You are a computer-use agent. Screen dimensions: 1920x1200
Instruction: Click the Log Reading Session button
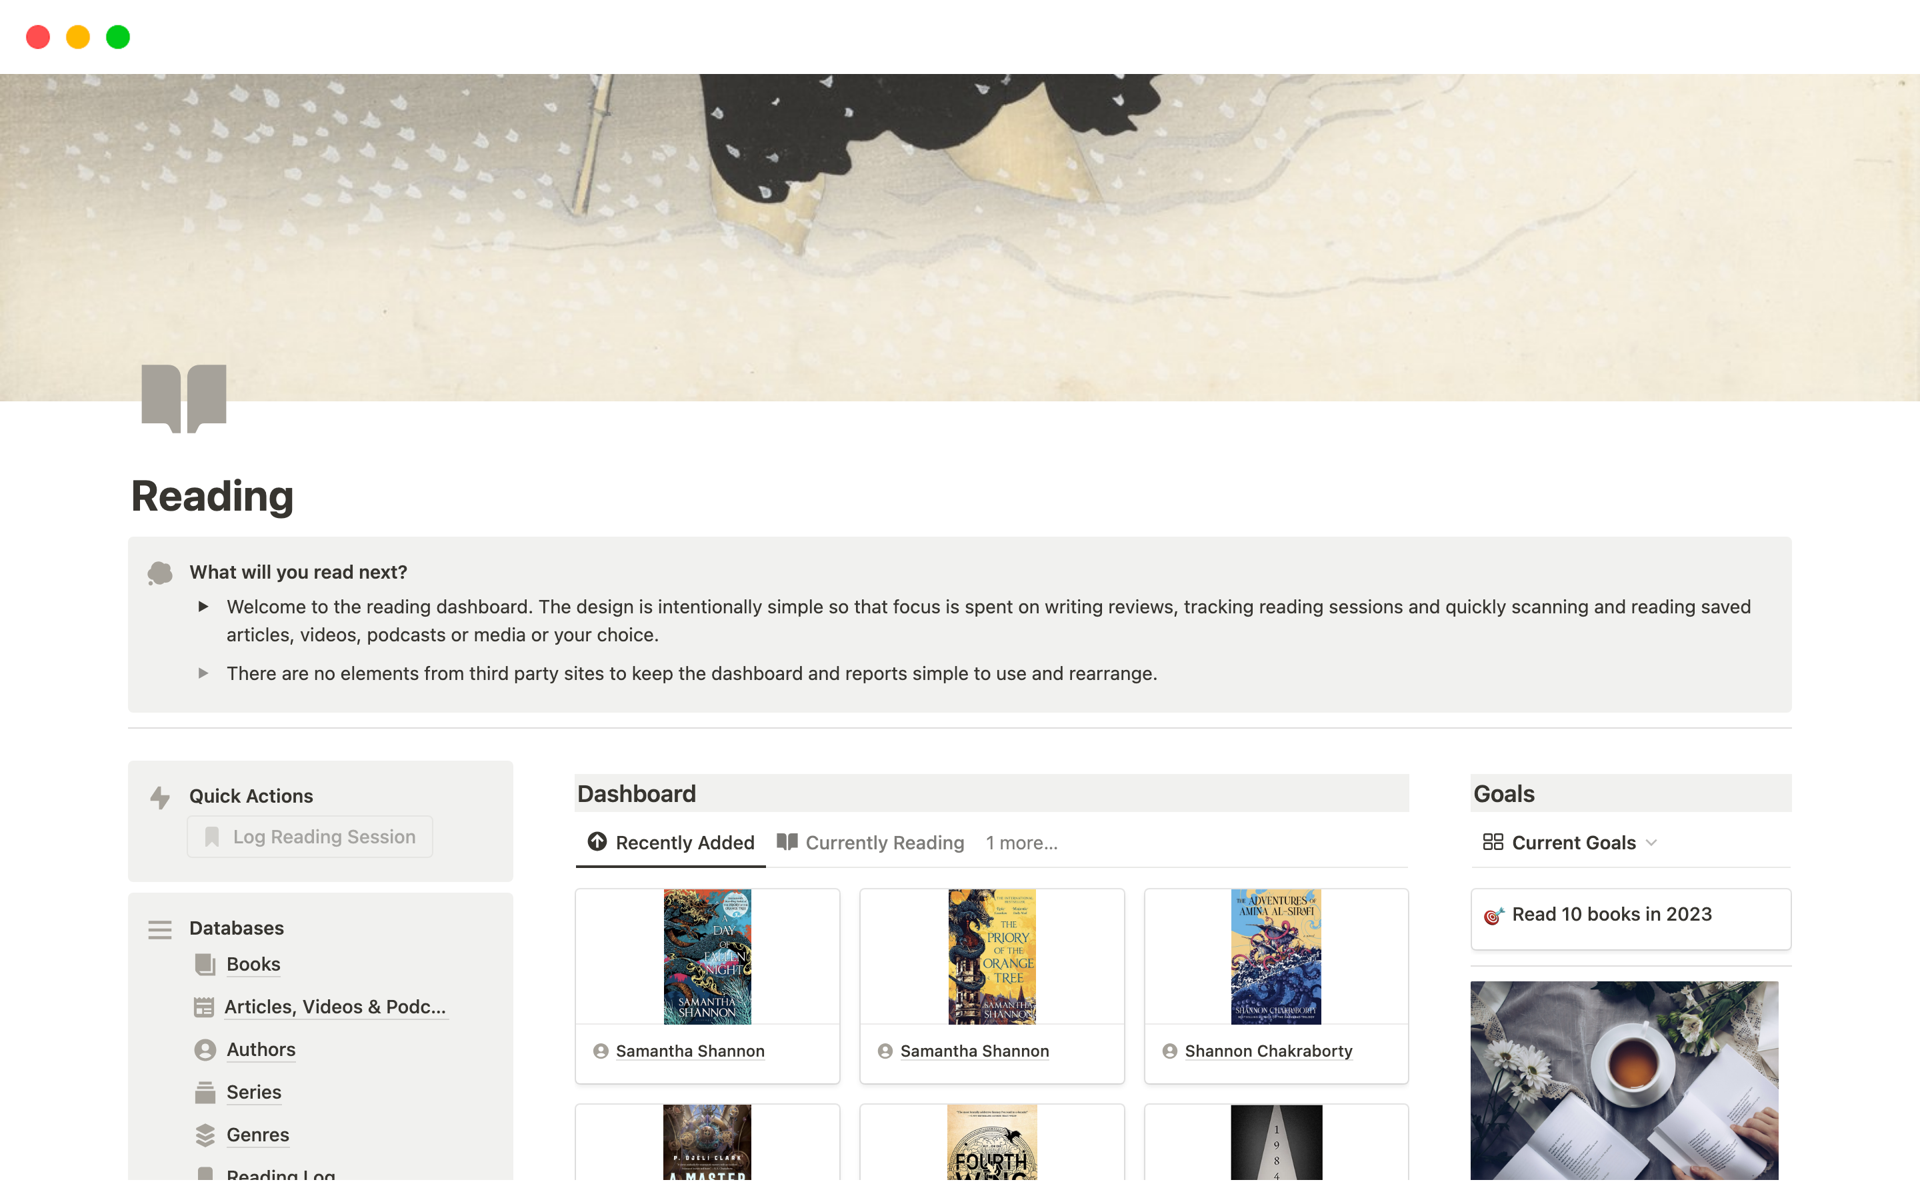pyautogui.click(x=310, y=837)
